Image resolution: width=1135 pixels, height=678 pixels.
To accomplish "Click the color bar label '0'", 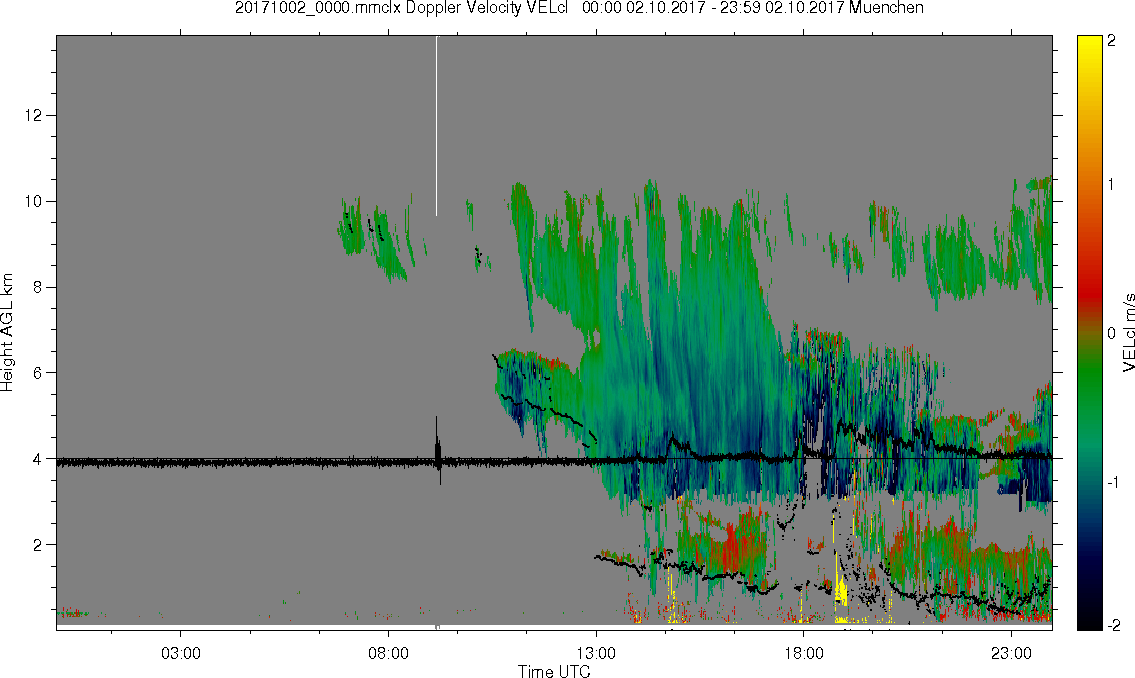I will point(1111,333).
